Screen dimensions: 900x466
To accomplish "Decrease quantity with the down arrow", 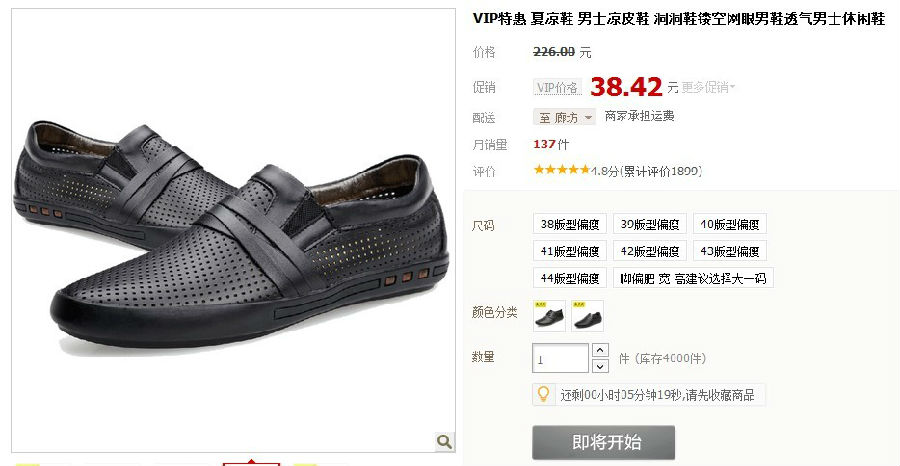I will coord(600,366).
